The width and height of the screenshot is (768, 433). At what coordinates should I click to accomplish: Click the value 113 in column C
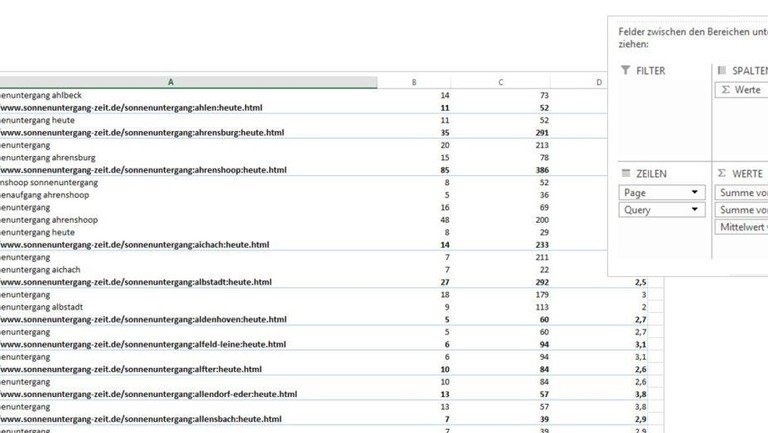542,307
